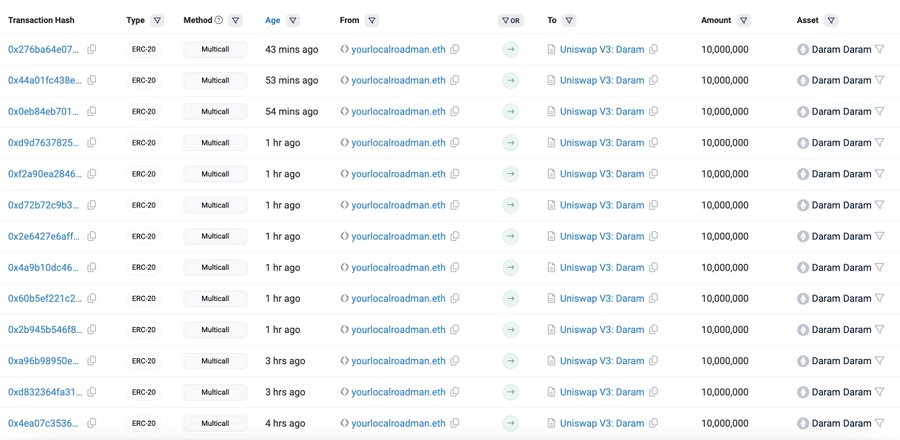Click the Method column help icon
Image resolution: width=900 pixels, height=440 pixels.
click(219, 20)
